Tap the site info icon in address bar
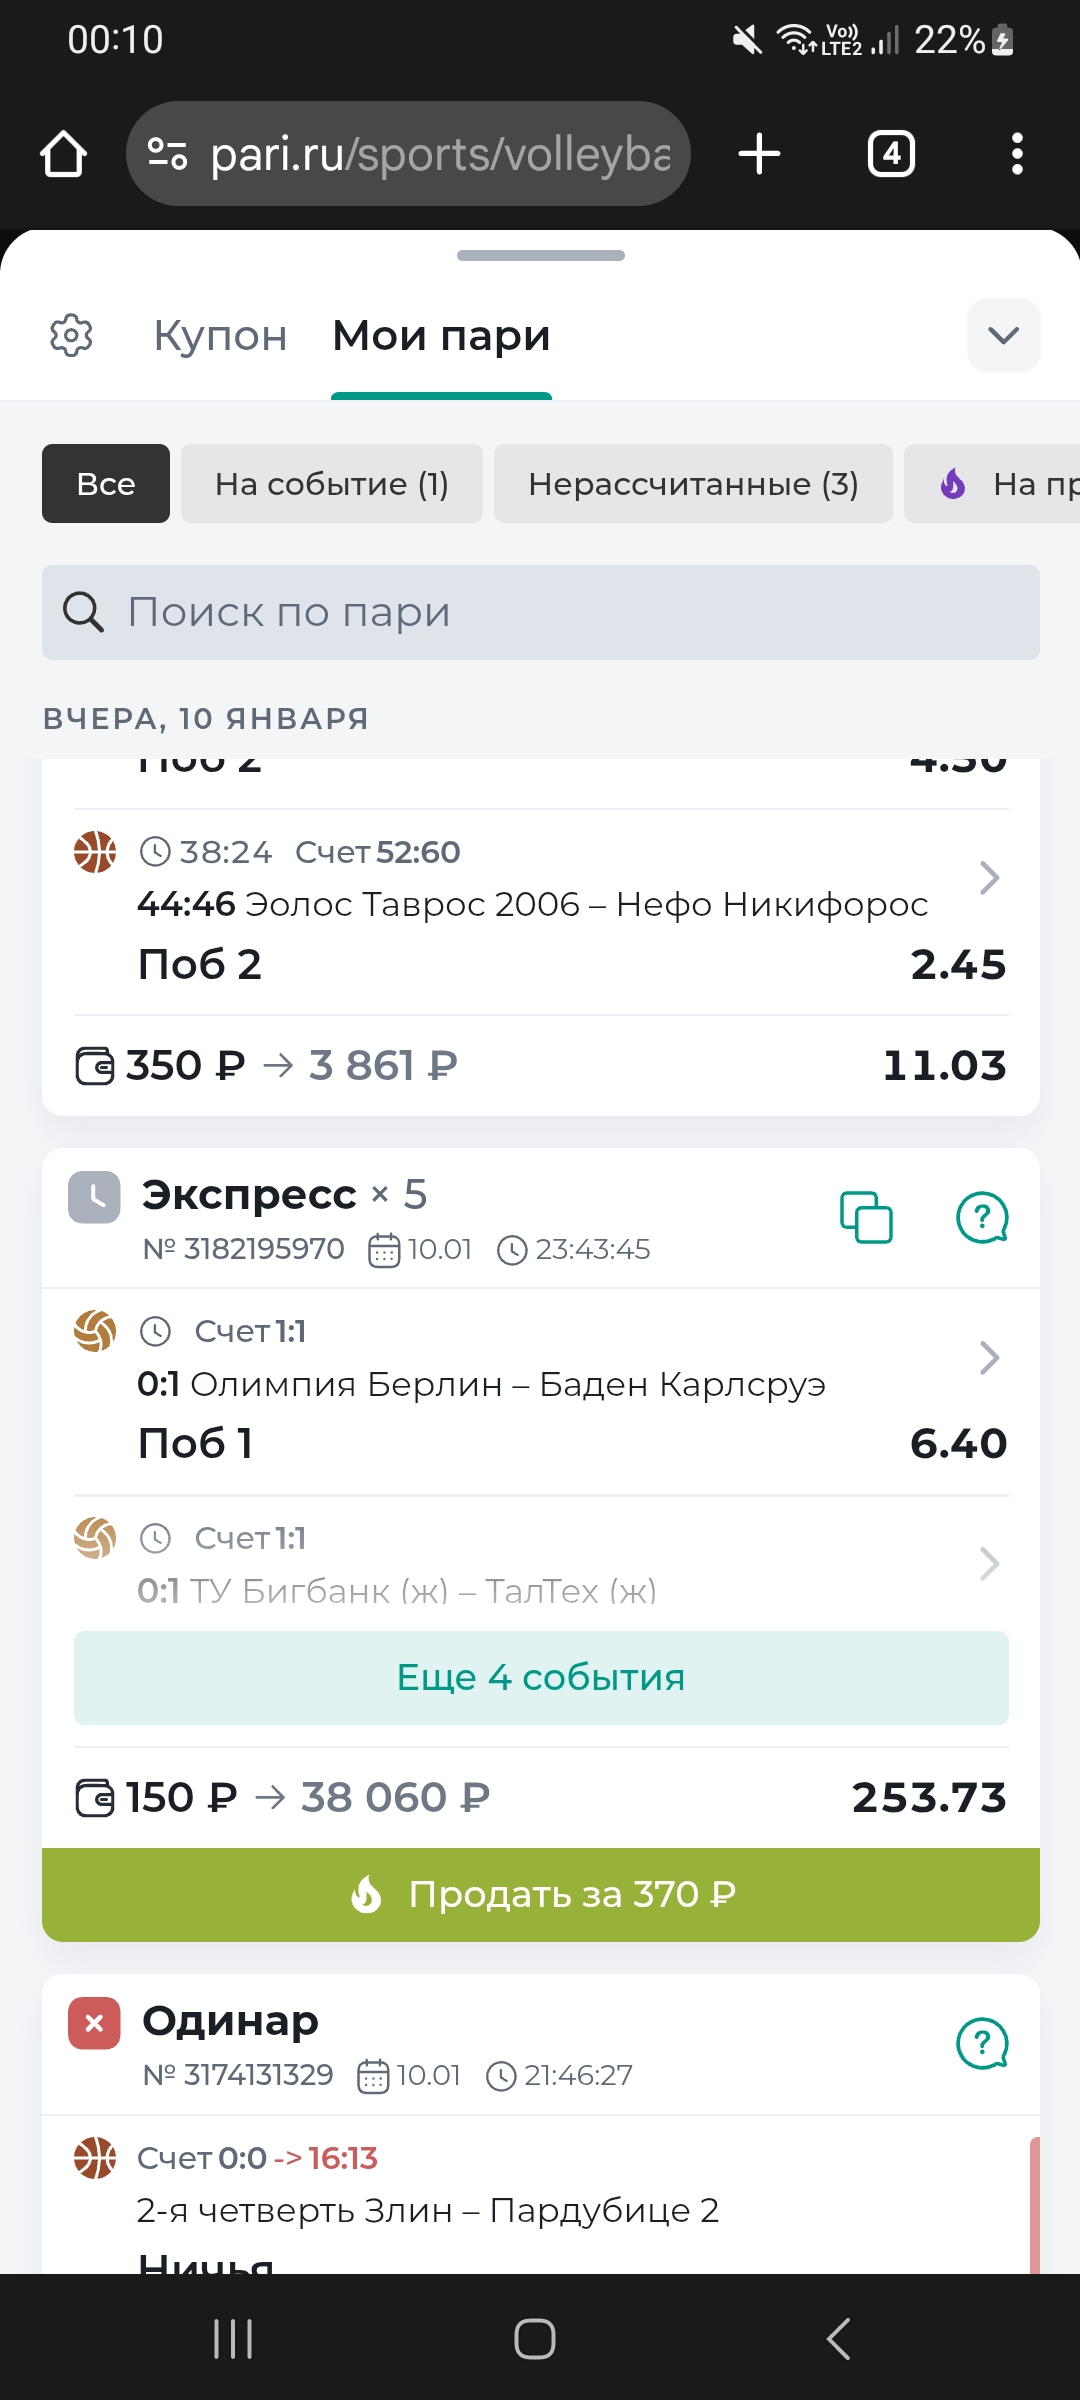This screenshot has height=2400, width=1080. (x=167, y=155)
